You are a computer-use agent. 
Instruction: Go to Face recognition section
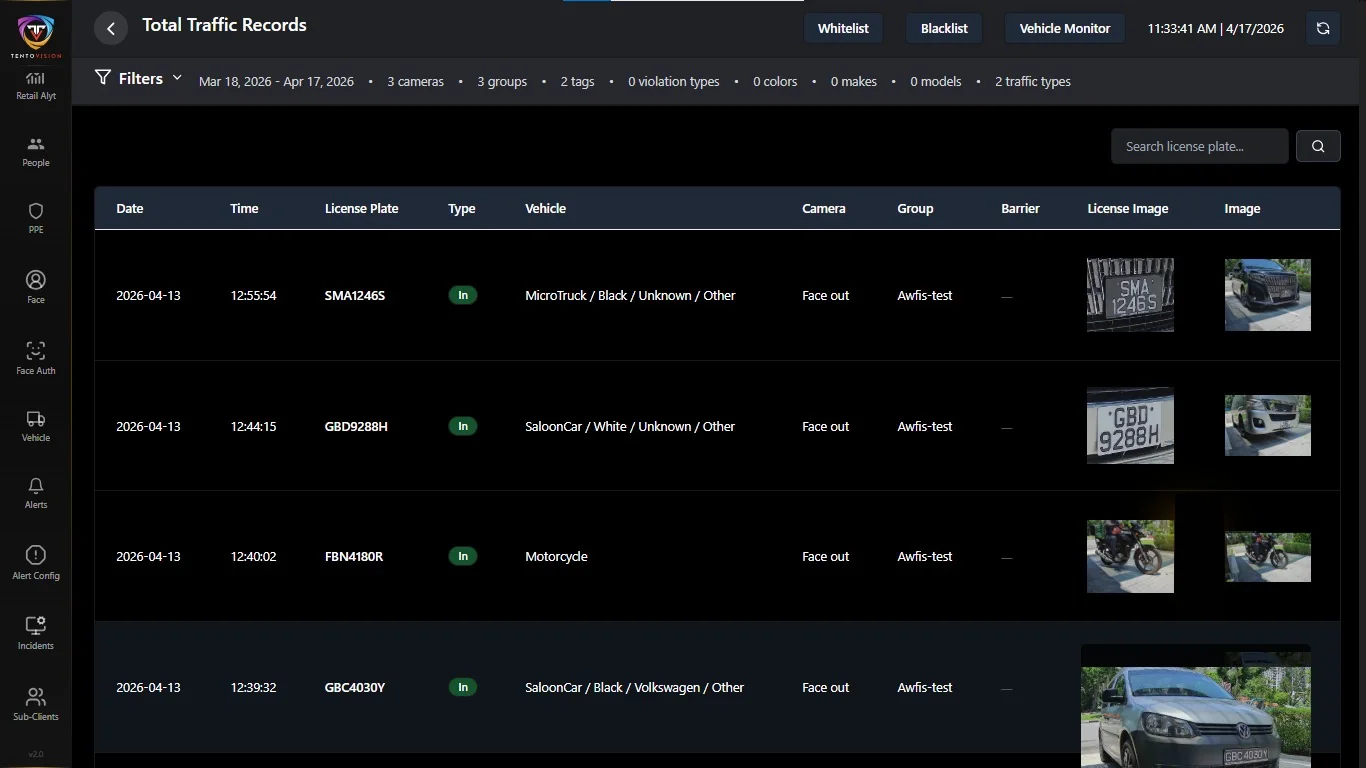tap(35, 288)
